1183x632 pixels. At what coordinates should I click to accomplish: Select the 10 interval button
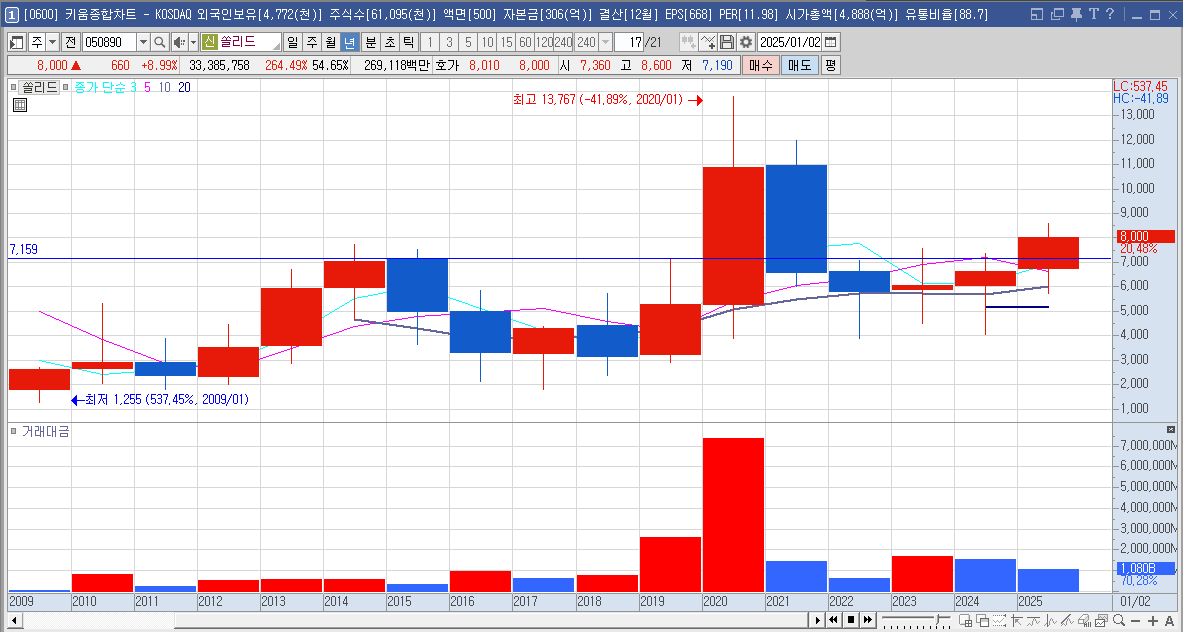click(487, 42)
